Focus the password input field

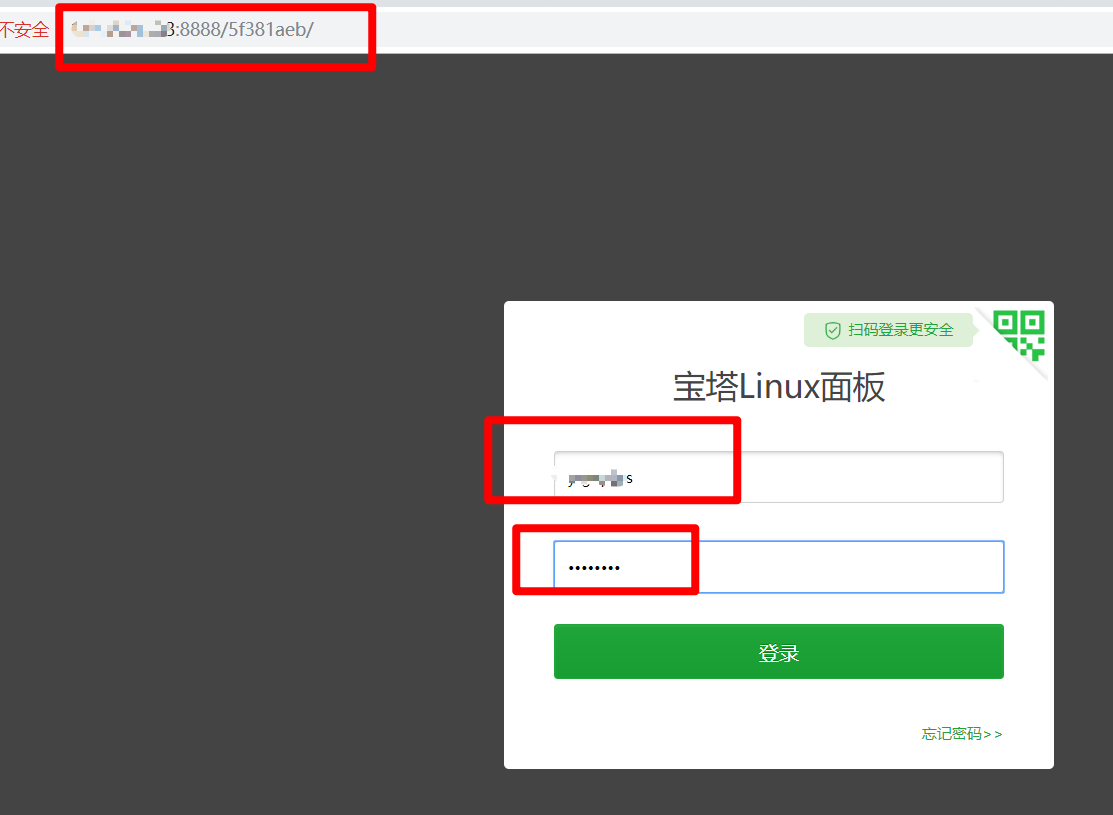pos(779,567)
